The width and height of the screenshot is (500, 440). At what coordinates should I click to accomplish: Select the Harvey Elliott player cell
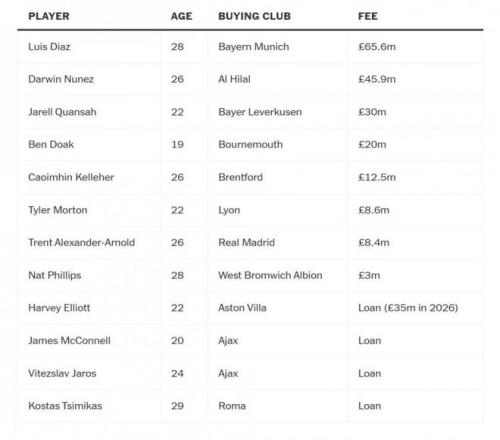point(59,308)
